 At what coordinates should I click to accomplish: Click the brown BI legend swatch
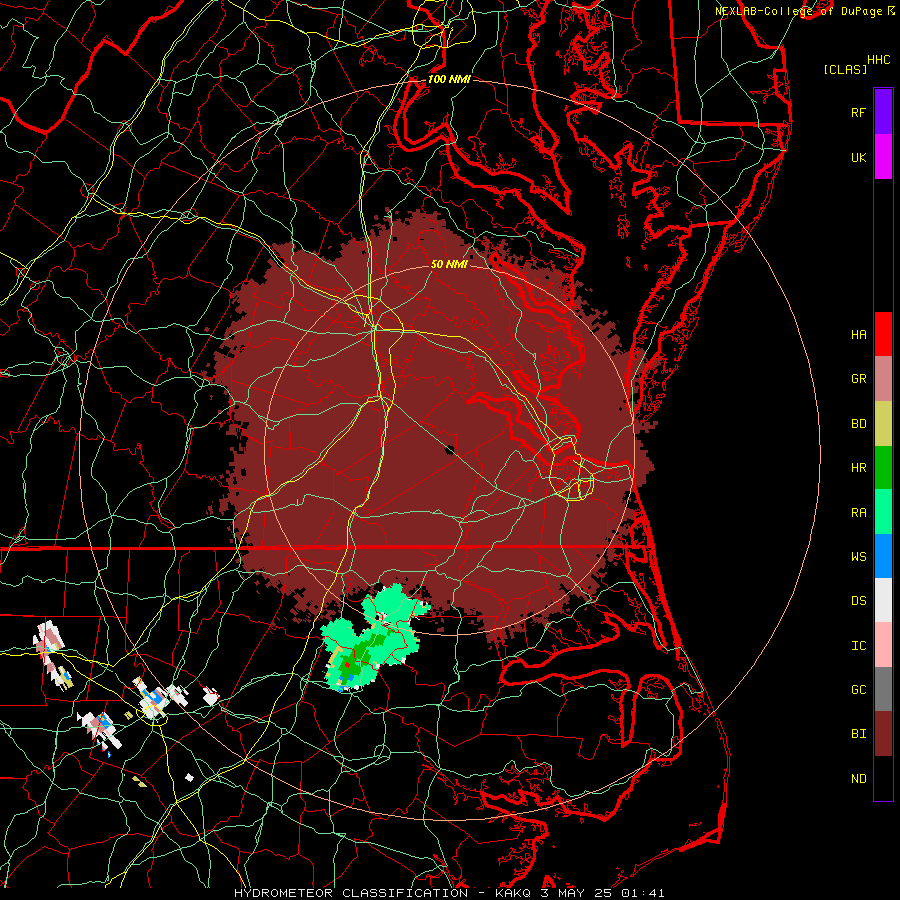click(883, 734)
